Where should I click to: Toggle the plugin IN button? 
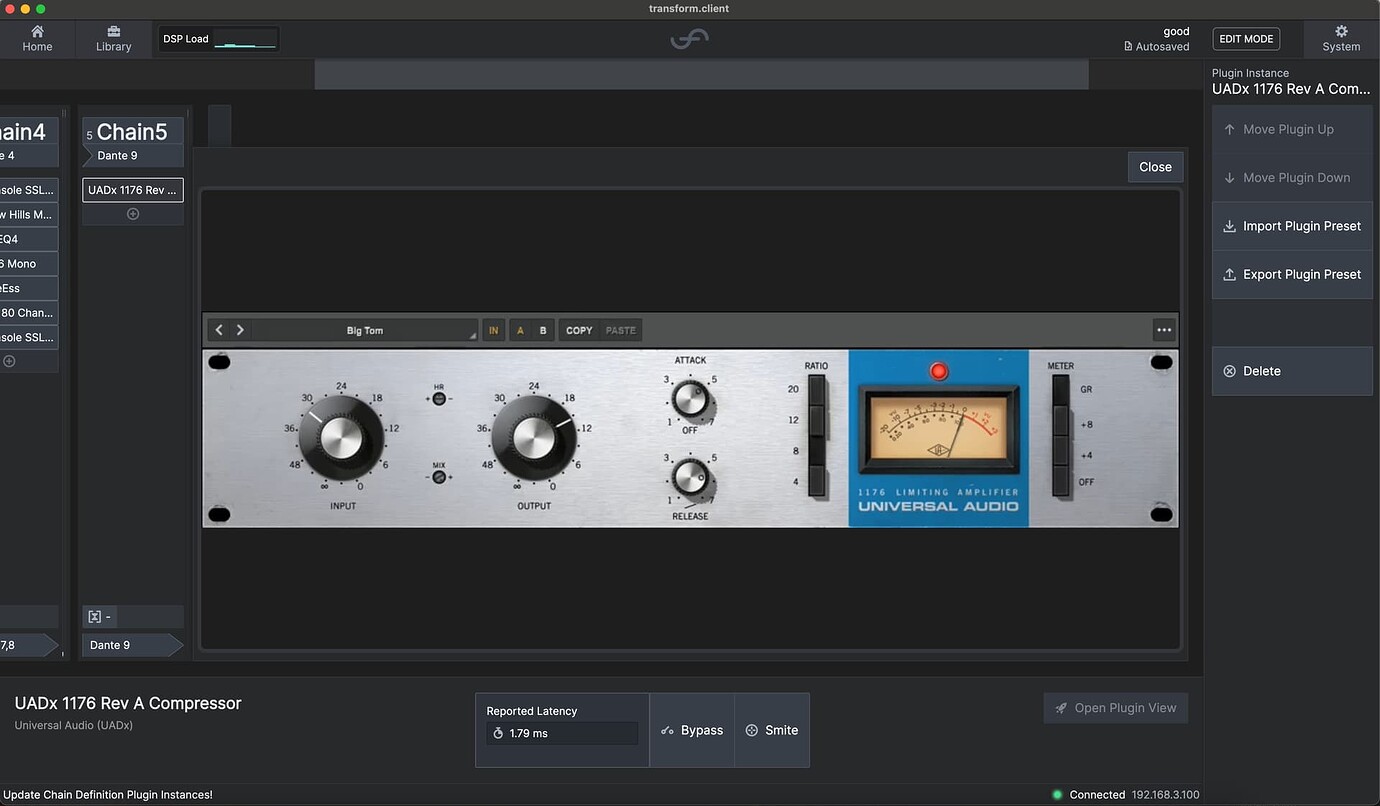click(493, 330)
